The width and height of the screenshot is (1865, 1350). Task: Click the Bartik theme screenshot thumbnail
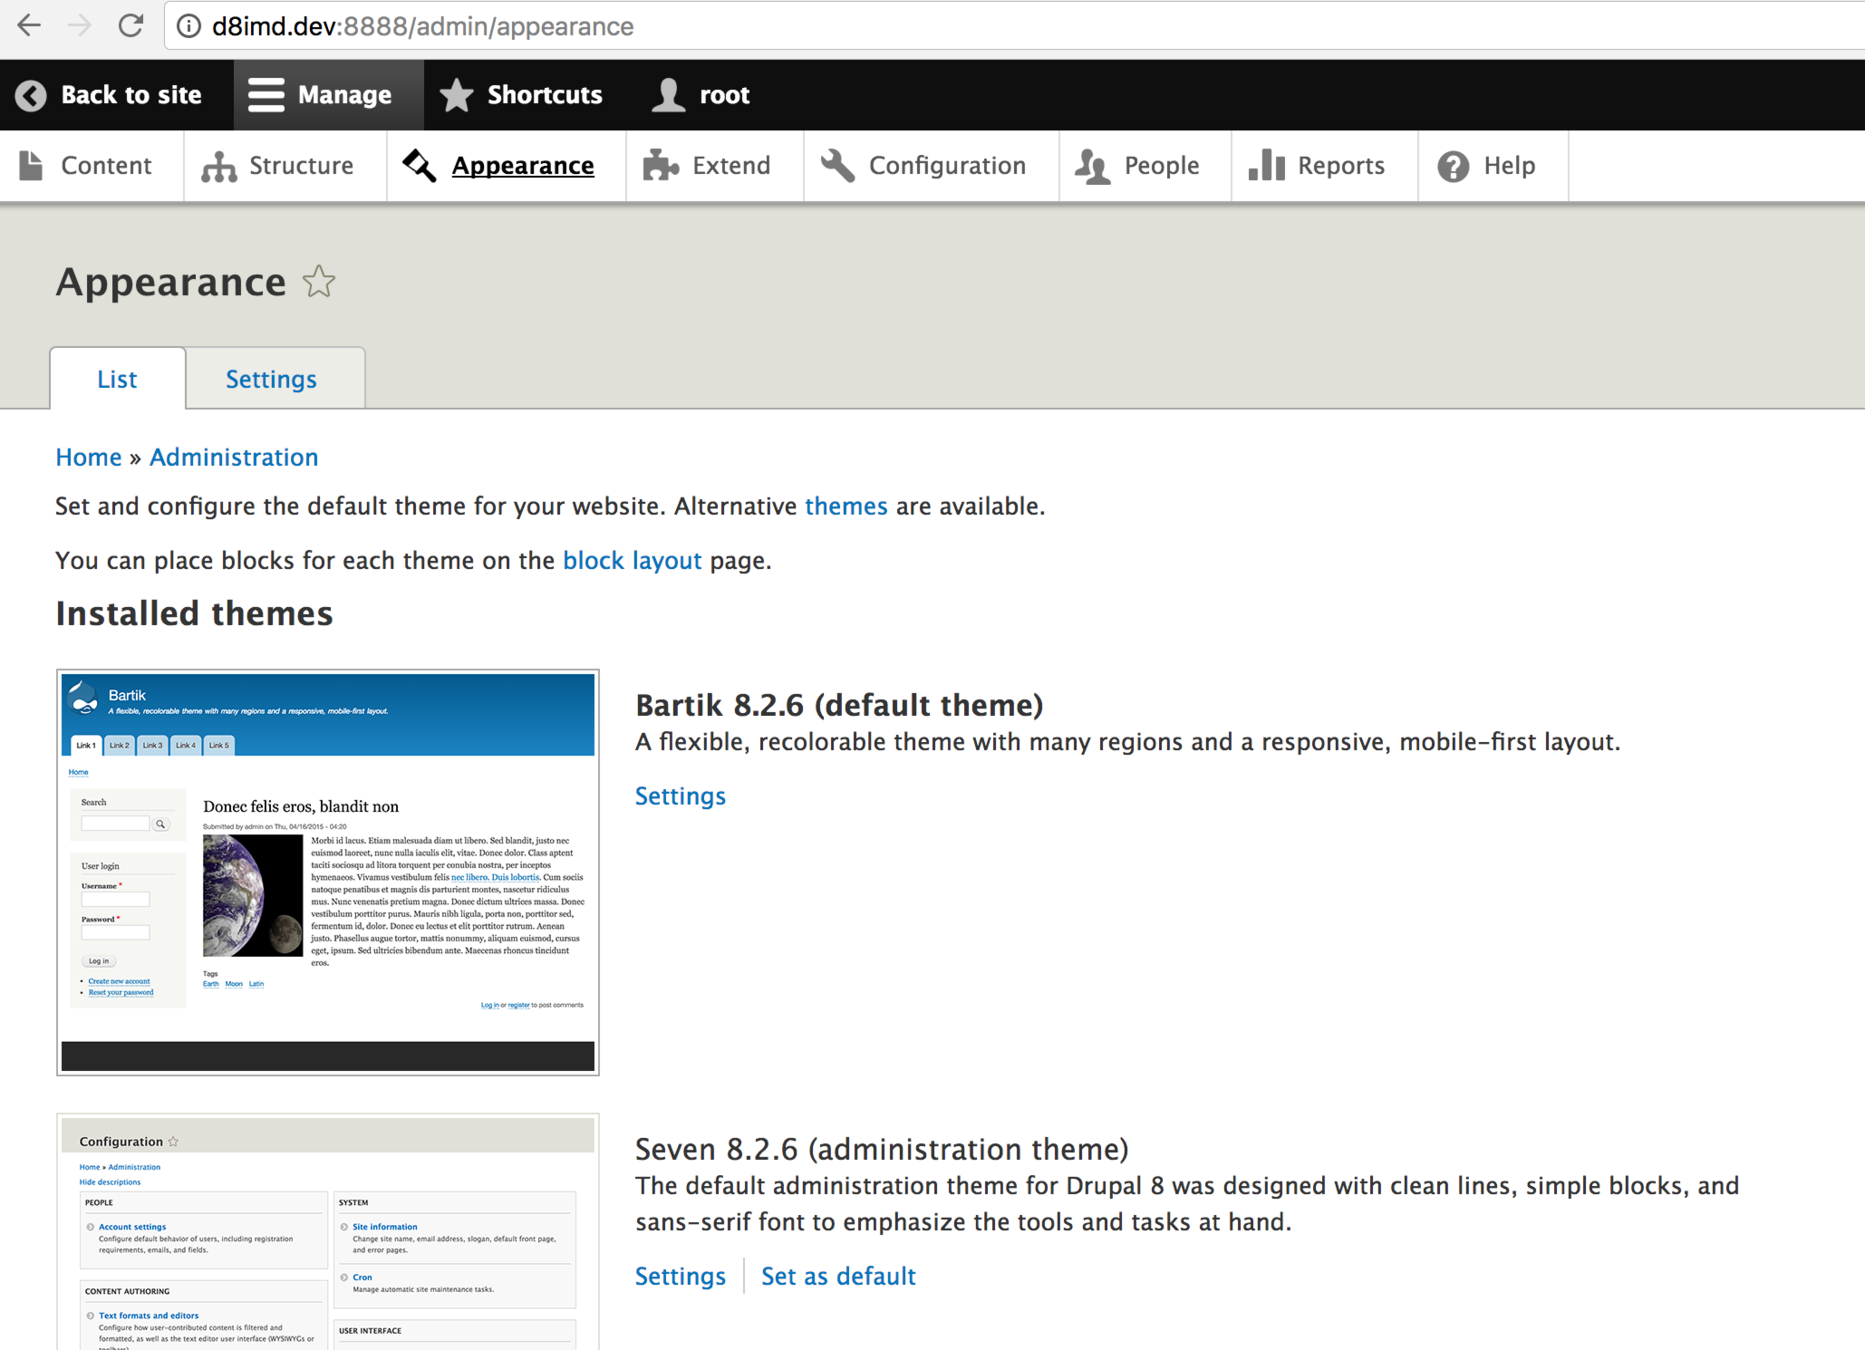click(328, 872)
